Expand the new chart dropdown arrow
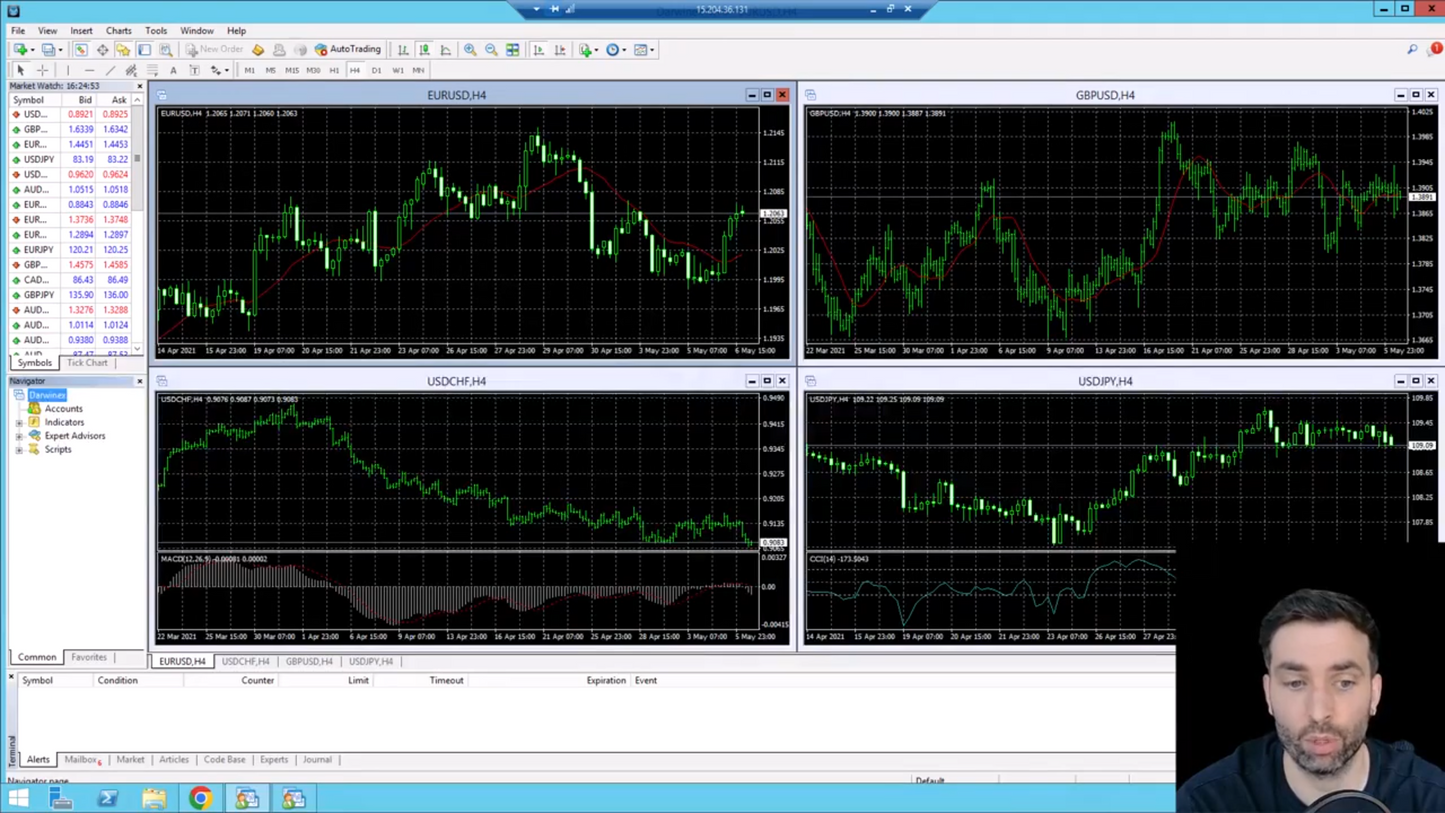The width and height of the screenshot is (1445, 813). click(x=32, y=50)
